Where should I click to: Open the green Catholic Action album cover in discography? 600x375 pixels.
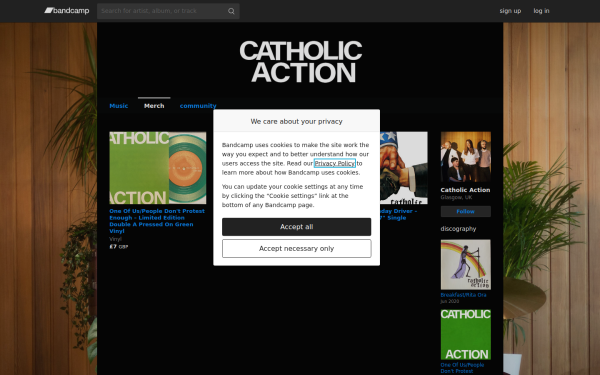tap(466, 334)
